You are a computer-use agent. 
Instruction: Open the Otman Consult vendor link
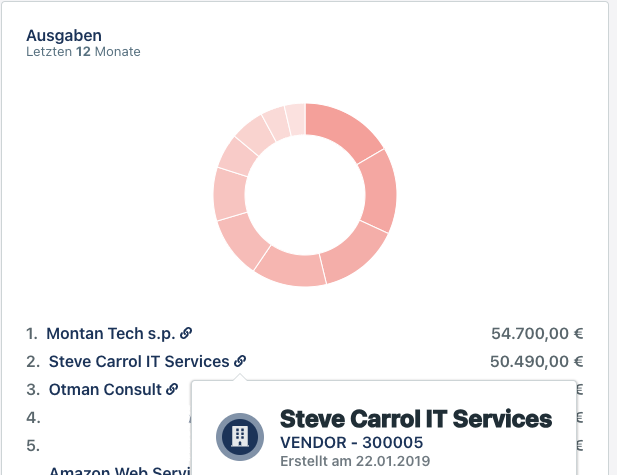point(105,389)
